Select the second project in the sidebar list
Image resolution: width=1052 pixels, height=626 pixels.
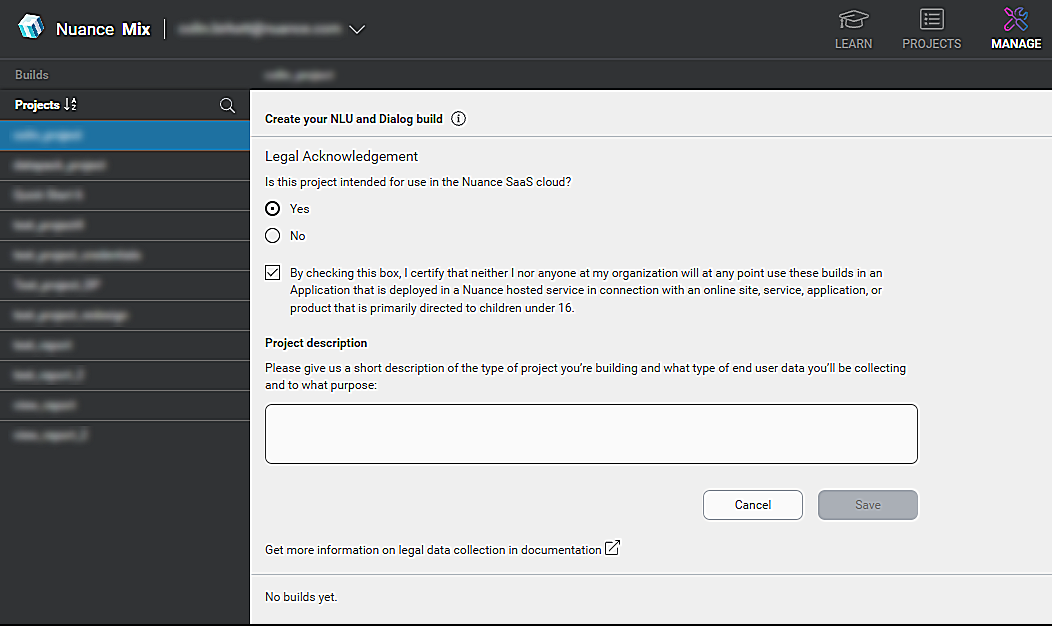click(x=125, y=164)
